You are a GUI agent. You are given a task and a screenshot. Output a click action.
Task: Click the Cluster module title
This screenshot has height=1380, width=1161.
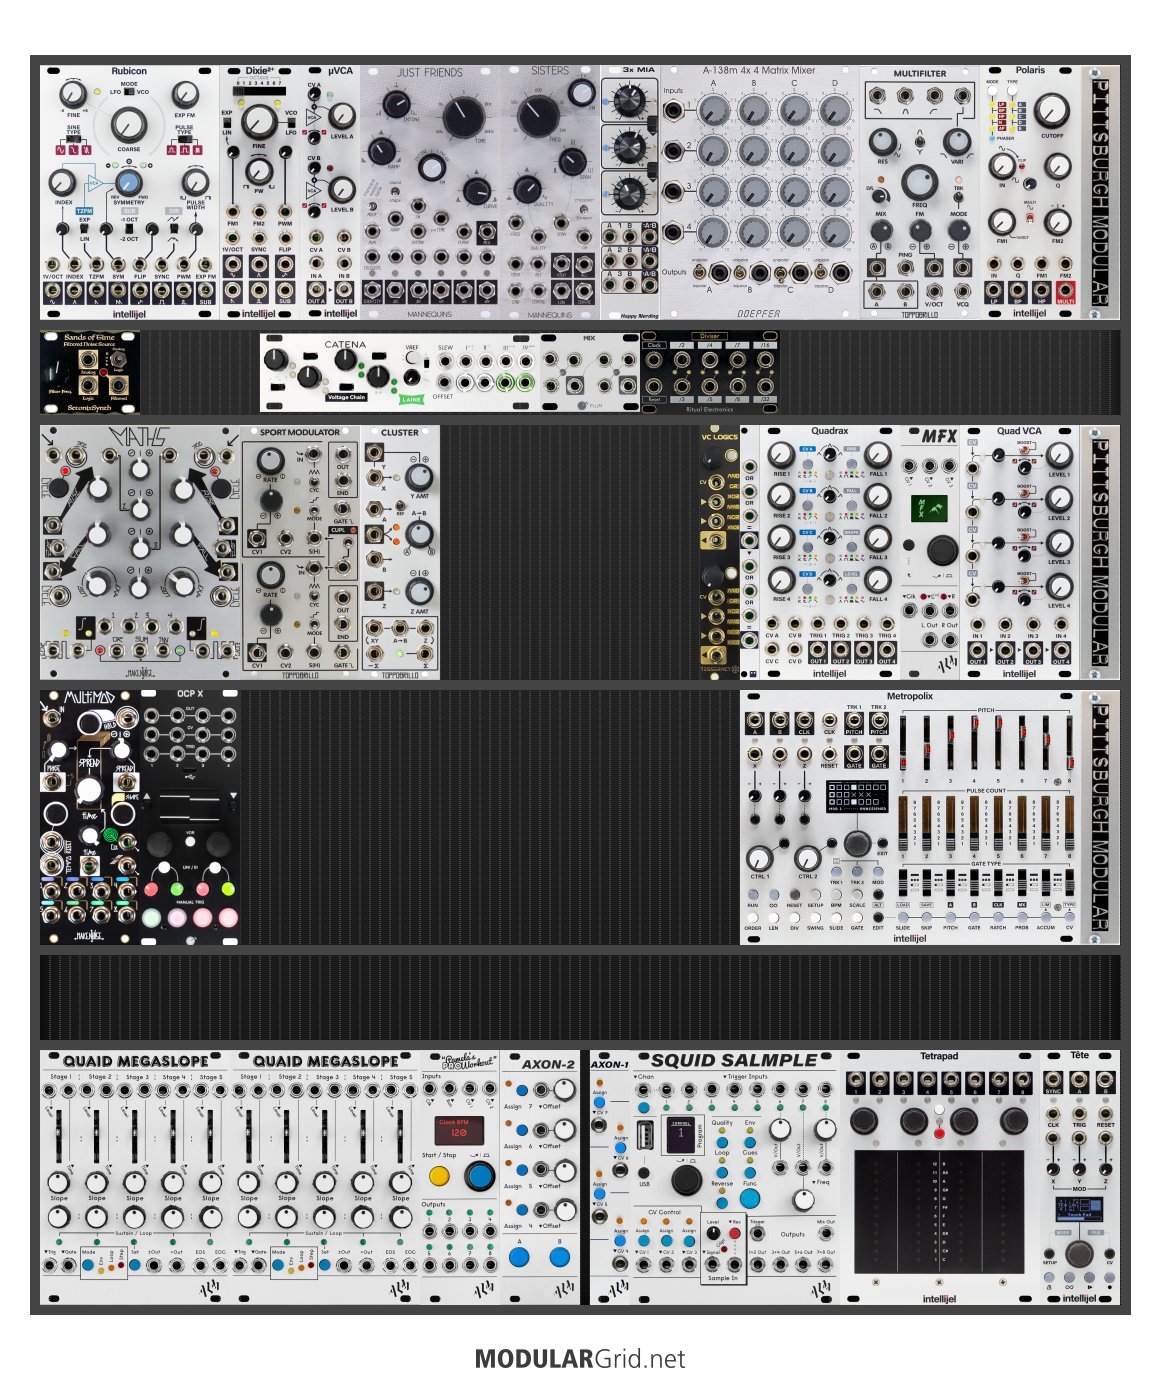[x=400, y=433]
